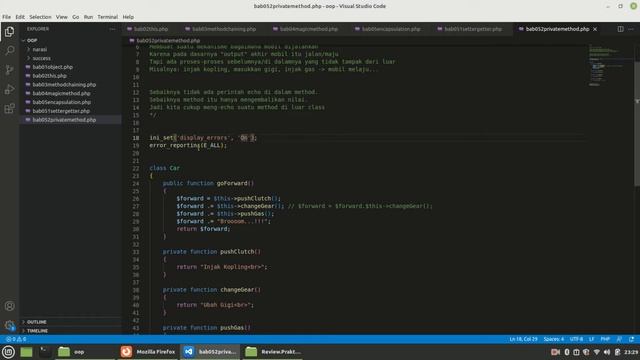Switch to bab04magicmethod.php tab

pos(309,29)
